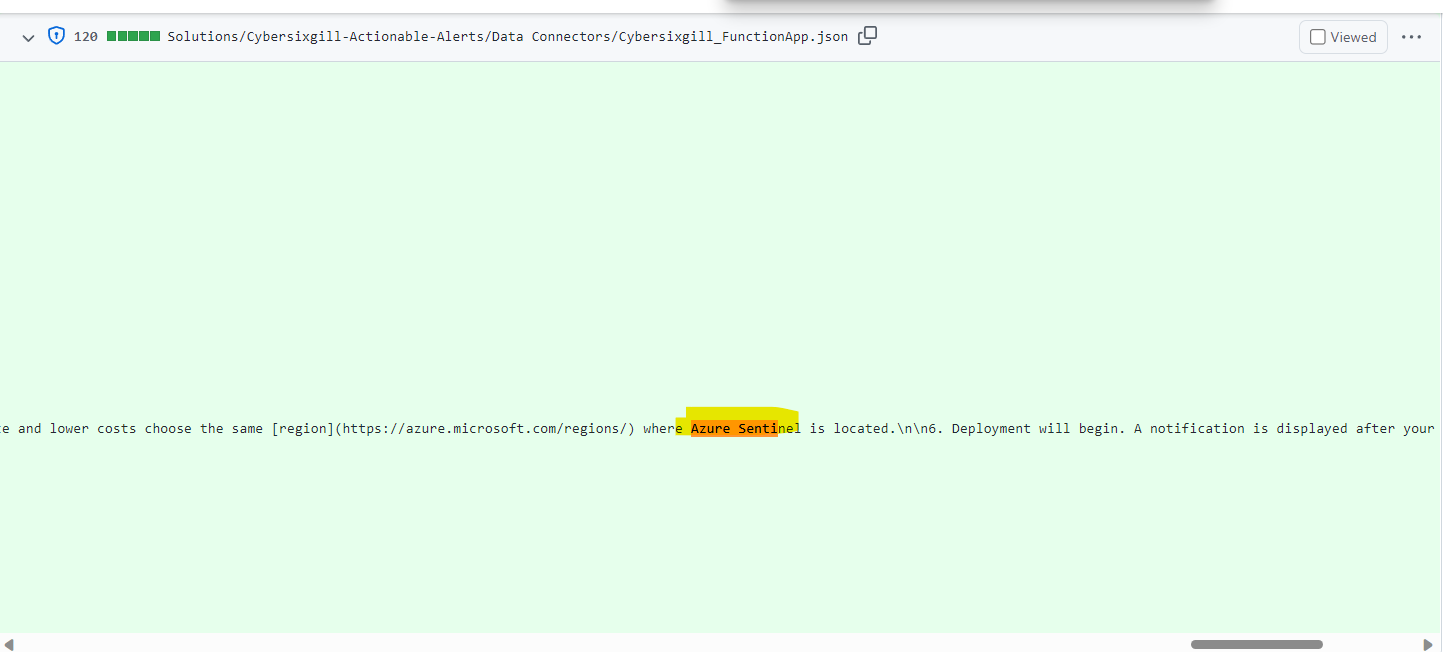
Task: Click the blue shield icon beside 120
Action: click(57, 36)
